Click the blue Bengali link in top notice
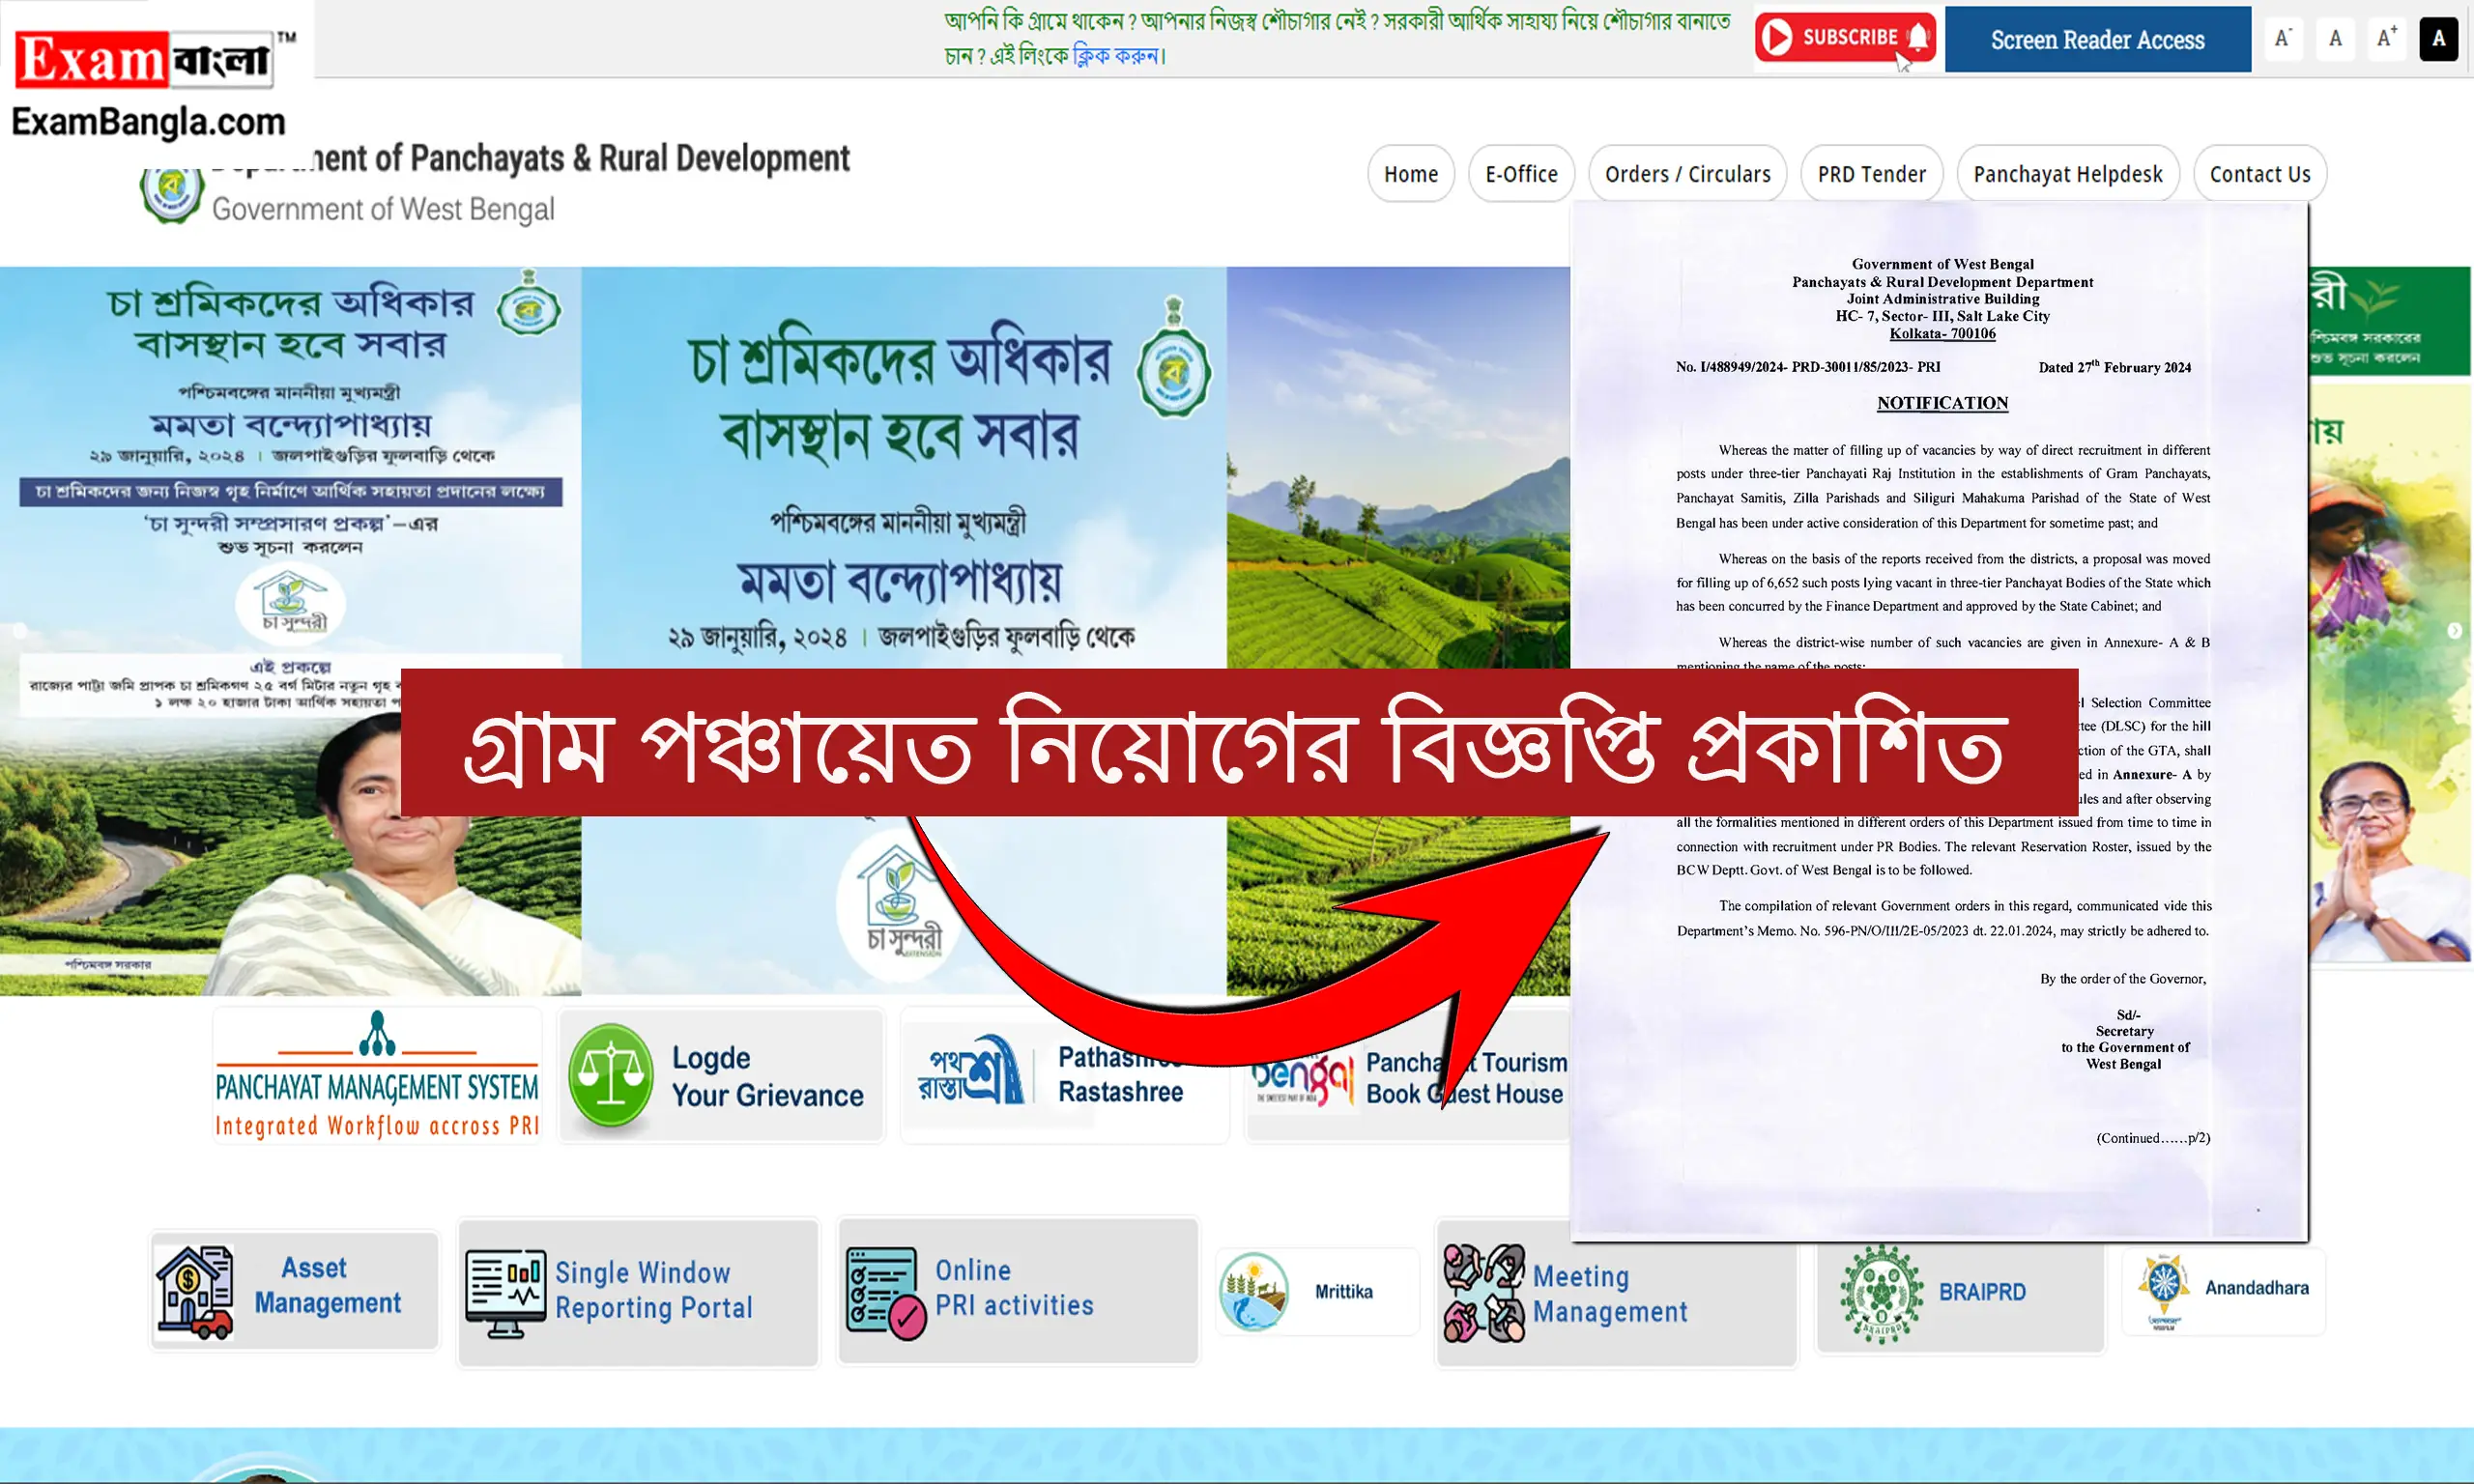 click(x=1117, y=56)
